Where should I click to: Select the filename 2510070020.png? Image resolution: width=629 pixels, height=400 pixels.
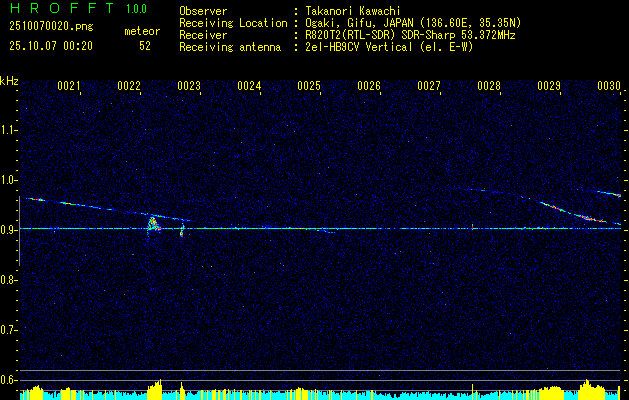click(51, 27)
